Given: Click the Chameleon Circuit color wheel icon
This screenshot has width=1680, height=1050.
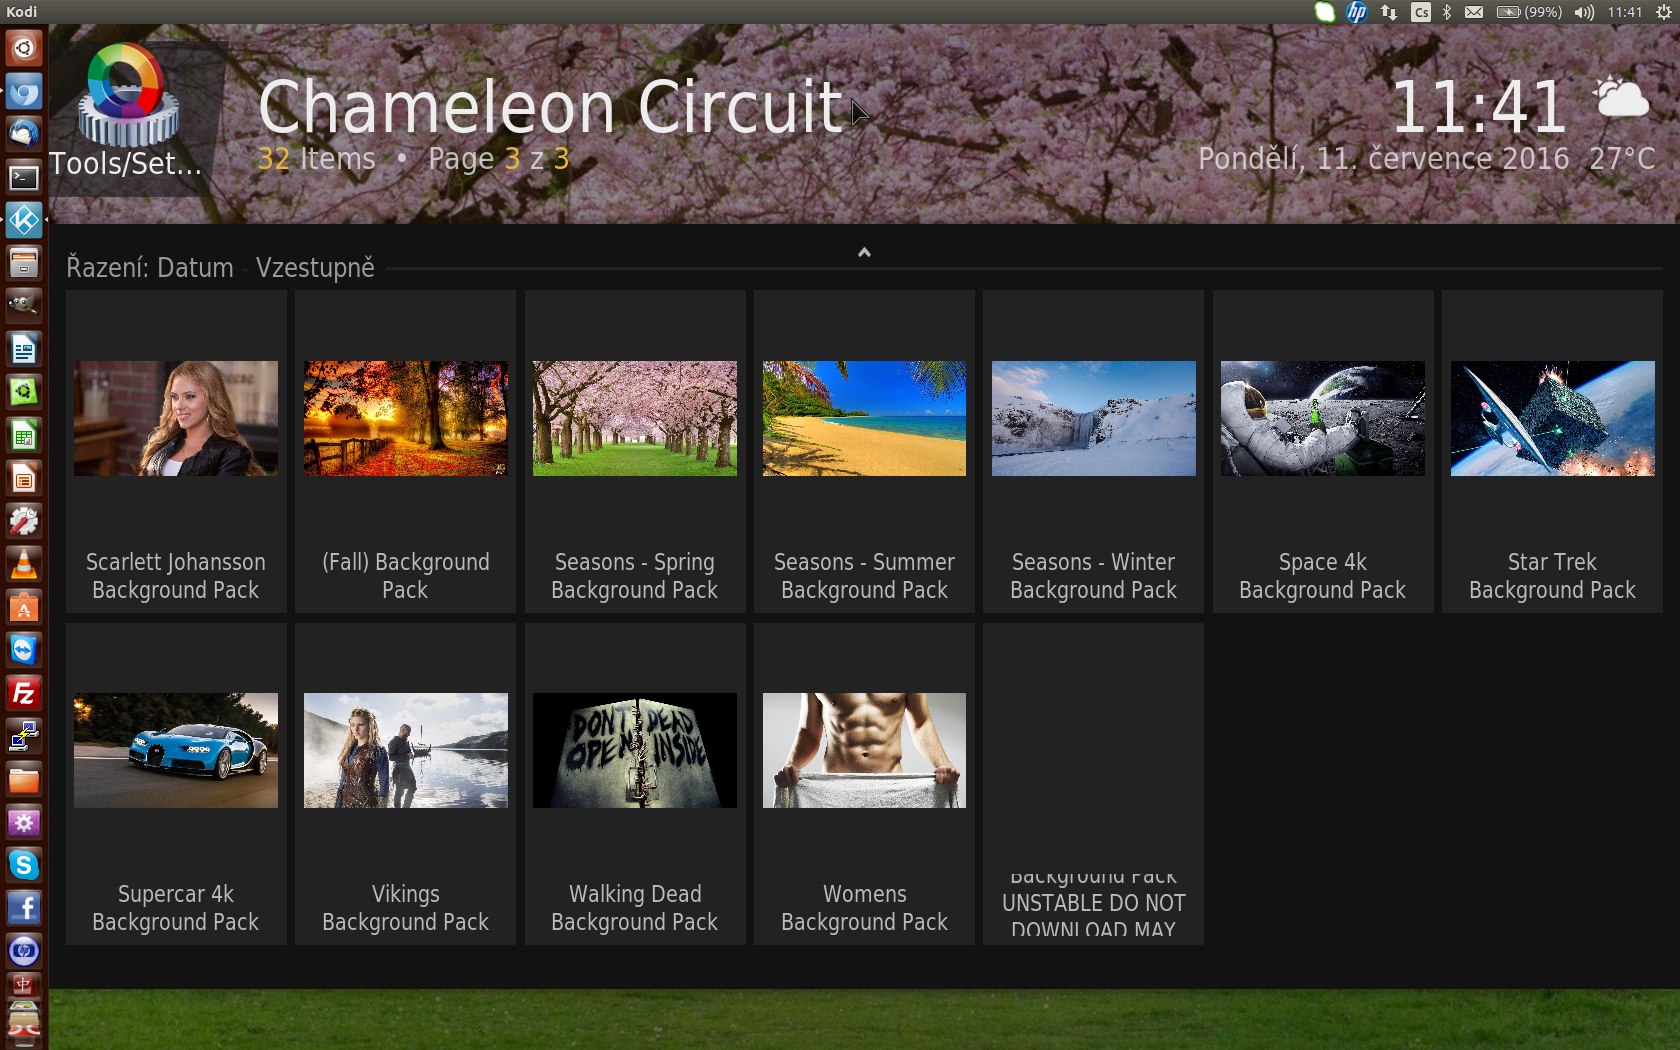Looking at the screenshot, I should pos(126,94).
